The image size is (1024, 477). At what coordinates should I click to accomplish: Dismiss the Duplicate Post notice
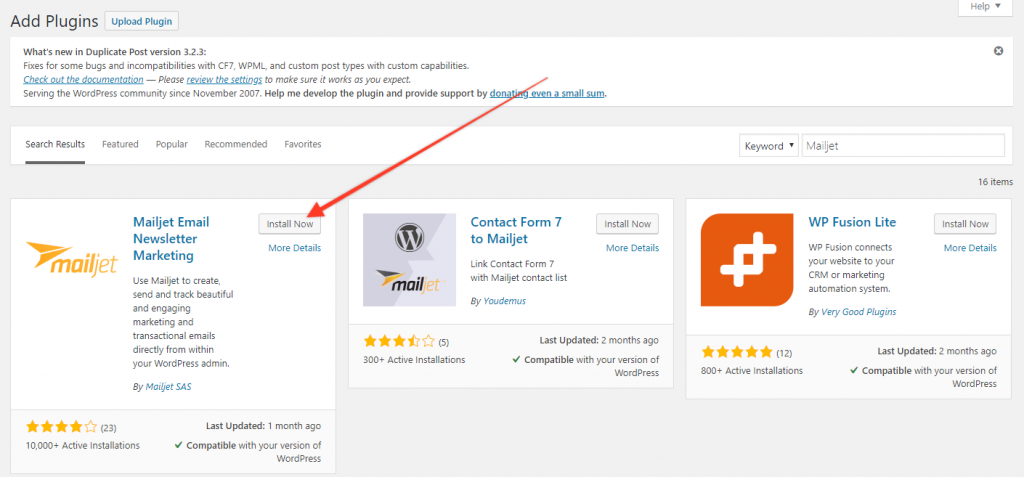(998, 51)
